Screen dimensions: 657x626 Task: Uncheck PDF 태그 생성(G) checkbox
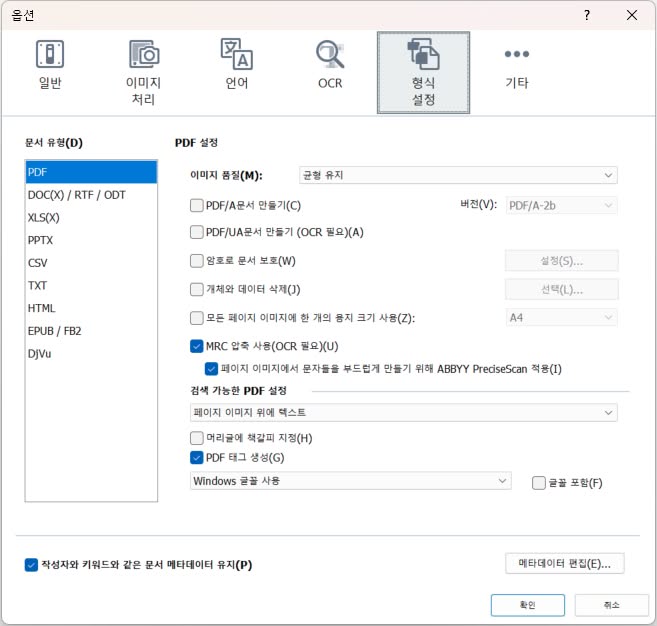click(197, 457)
